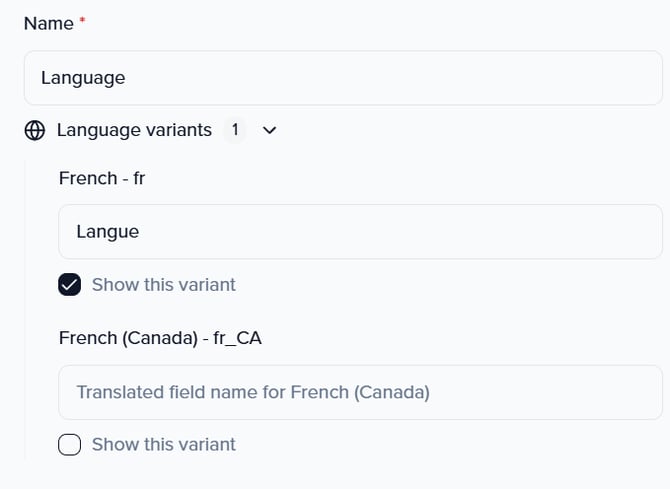Enable the French (Canada) variant checkbox
Viewport: 670px width, 489px height.
(x=70, y=445)
